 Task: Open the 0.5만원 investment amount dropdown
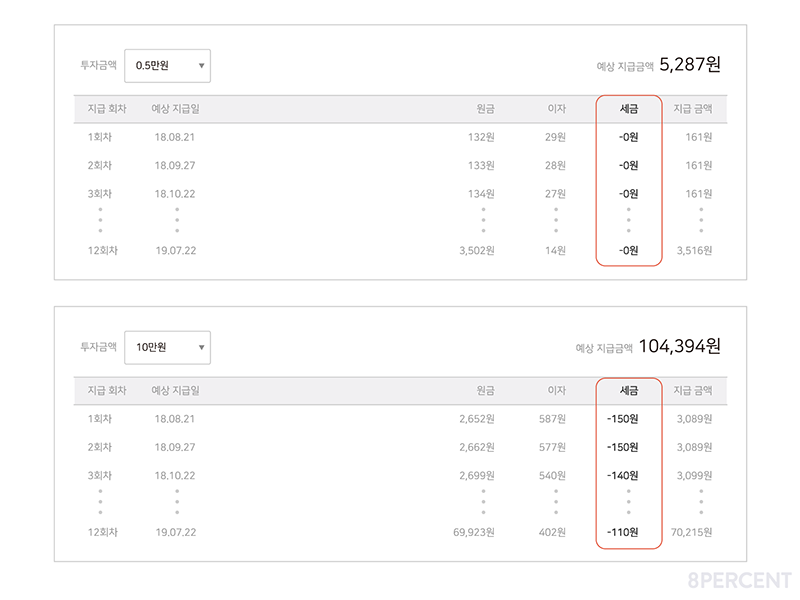(166, 66)
